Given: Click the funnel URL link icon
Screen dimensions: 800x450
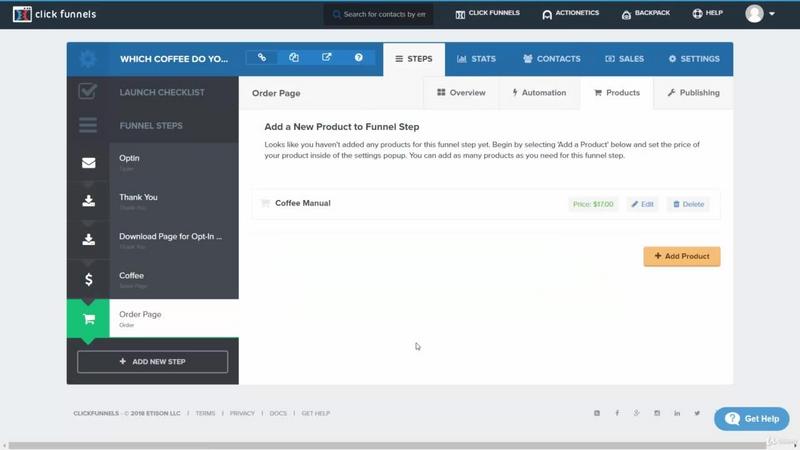Looking at the screenshot, I should [262, 58].
